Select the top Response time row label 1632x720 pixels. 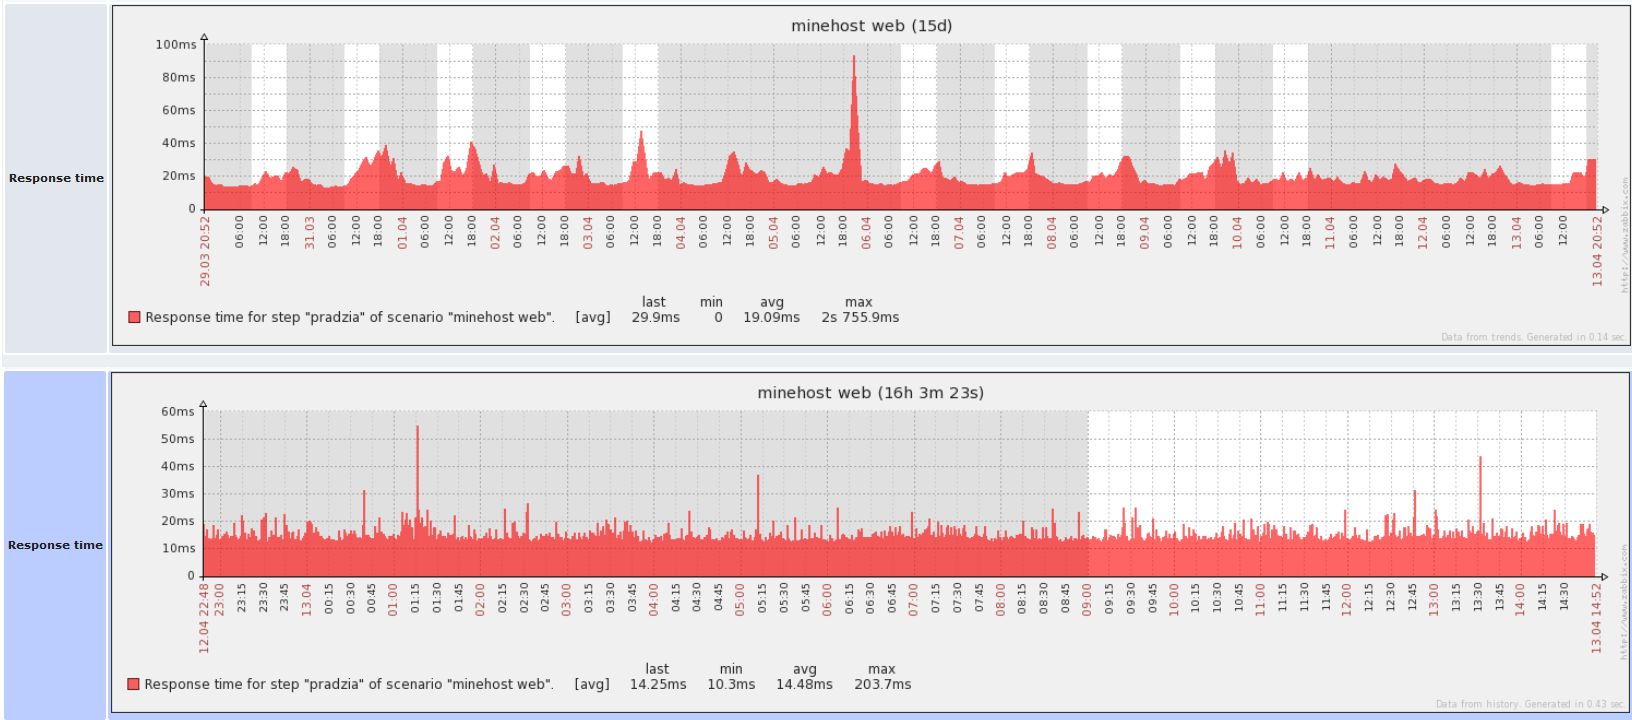click(x=56, y=178)
